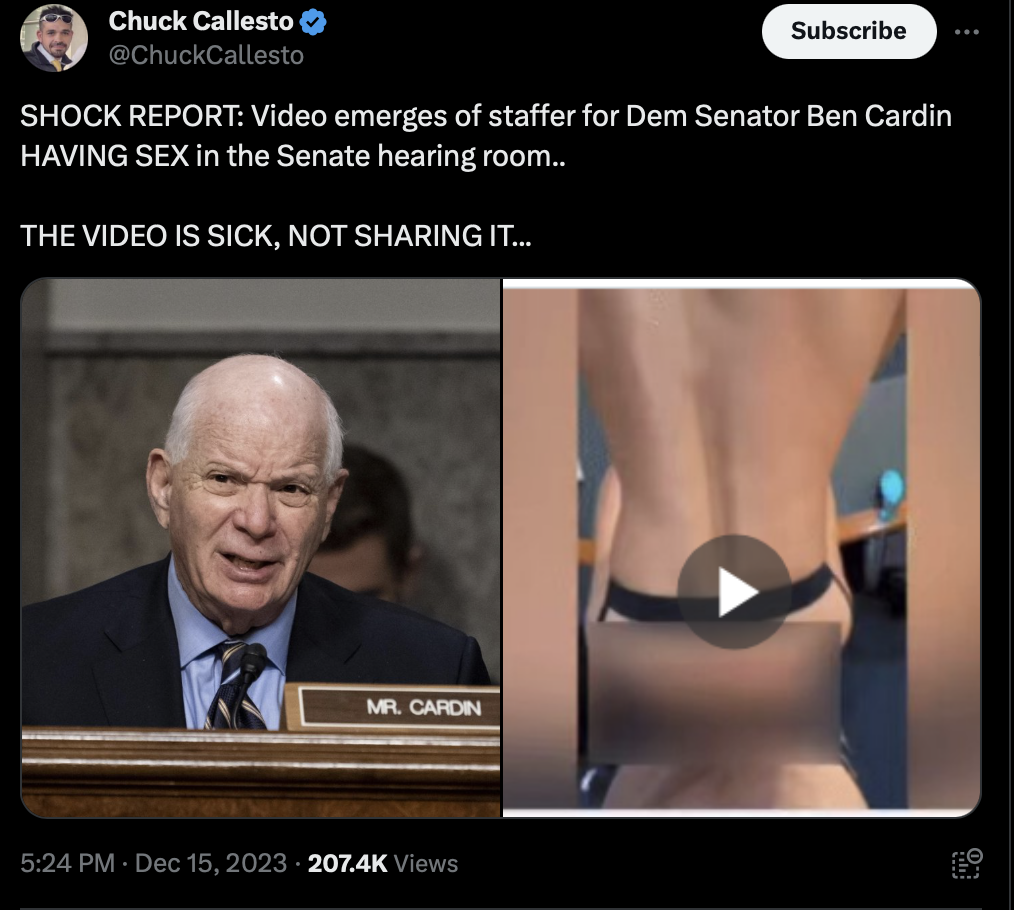This screenshot has width=1014, height=910.
Task: Open Chuck Callesto's profile avatar
Action: tap(54, 38)
